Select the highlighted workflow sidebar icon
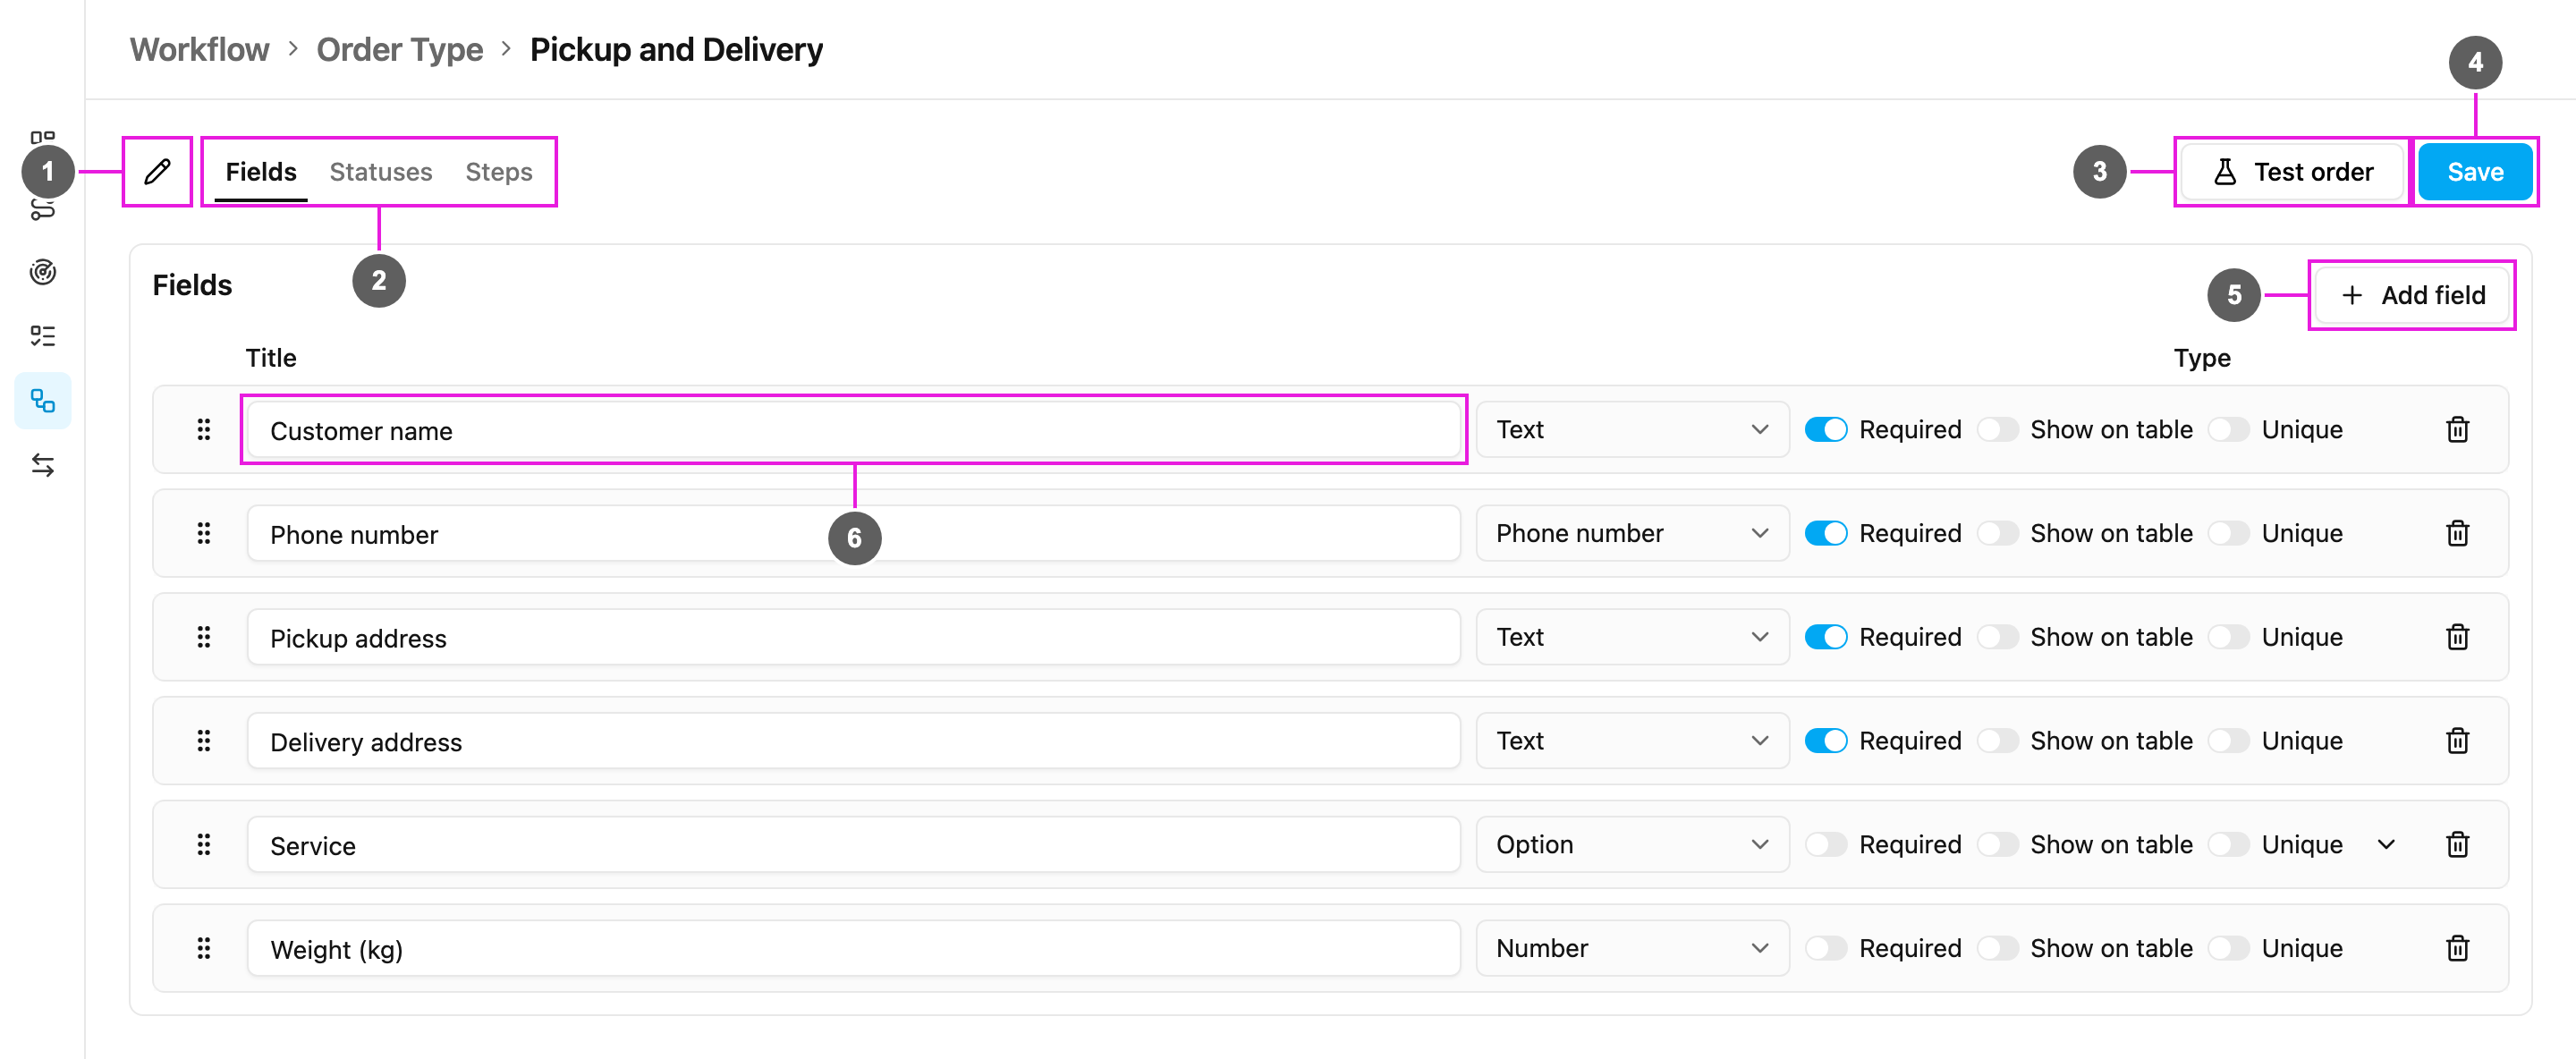 click(x=43, y=401)
